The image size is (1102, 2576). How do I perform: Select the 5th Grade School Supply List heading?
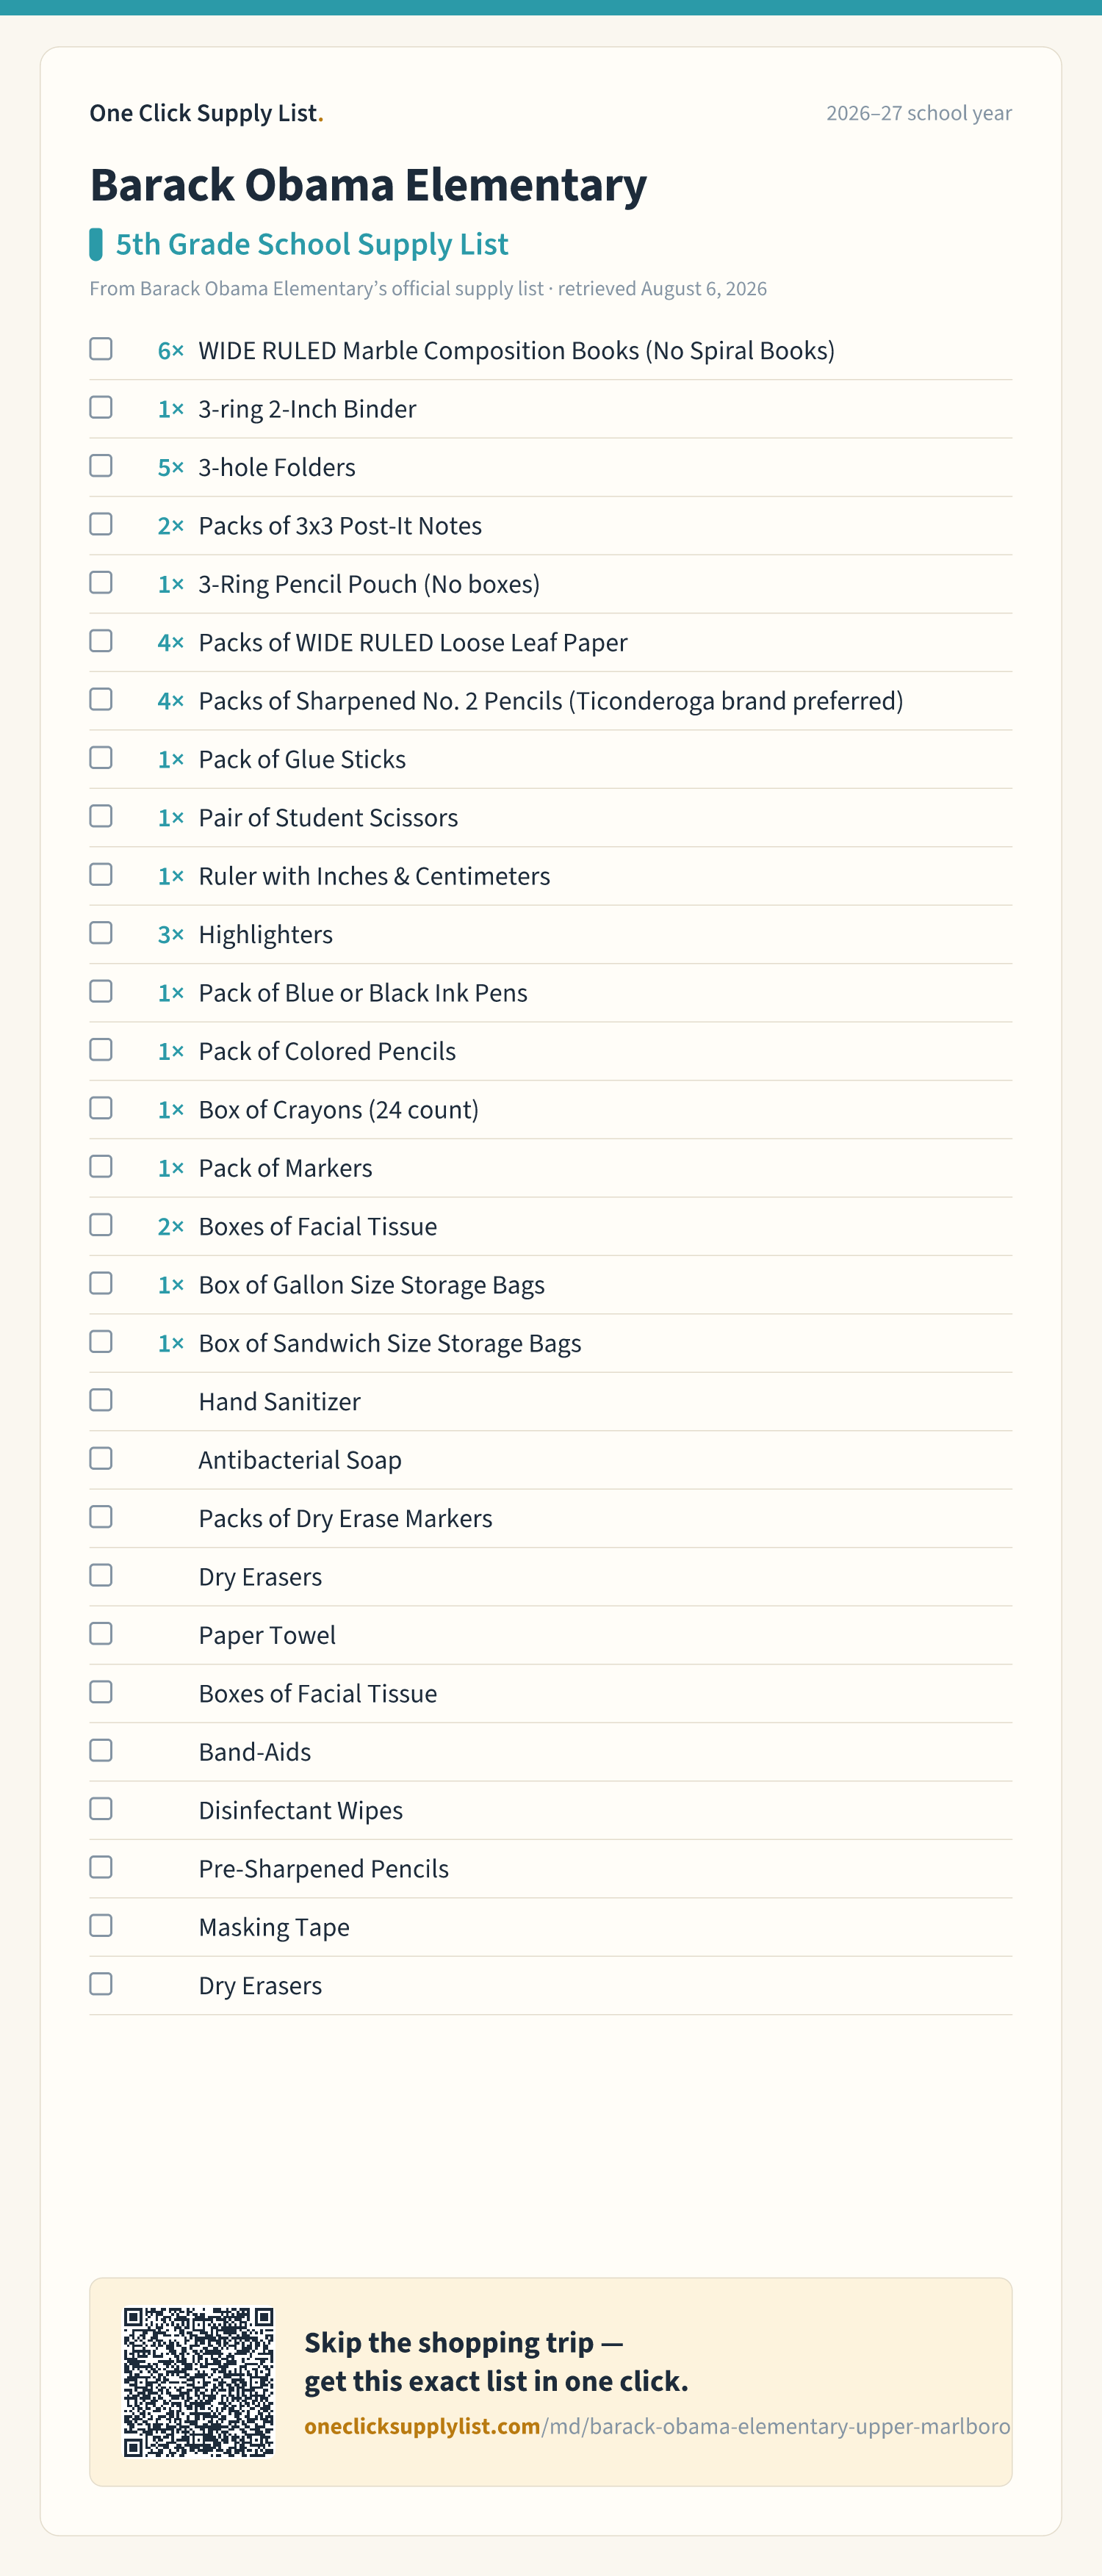click(312, 244)
